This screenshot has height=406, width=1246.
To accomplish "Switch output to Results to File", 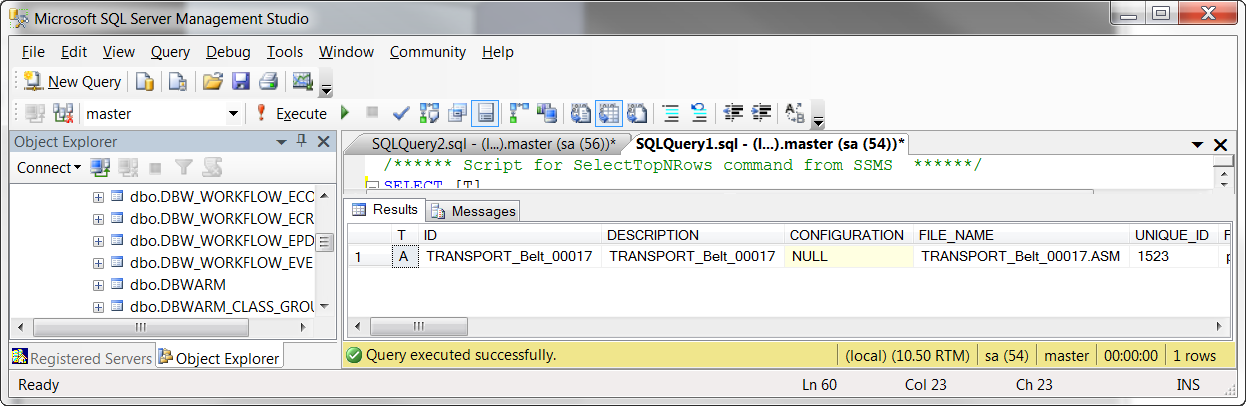I will 636,113.
